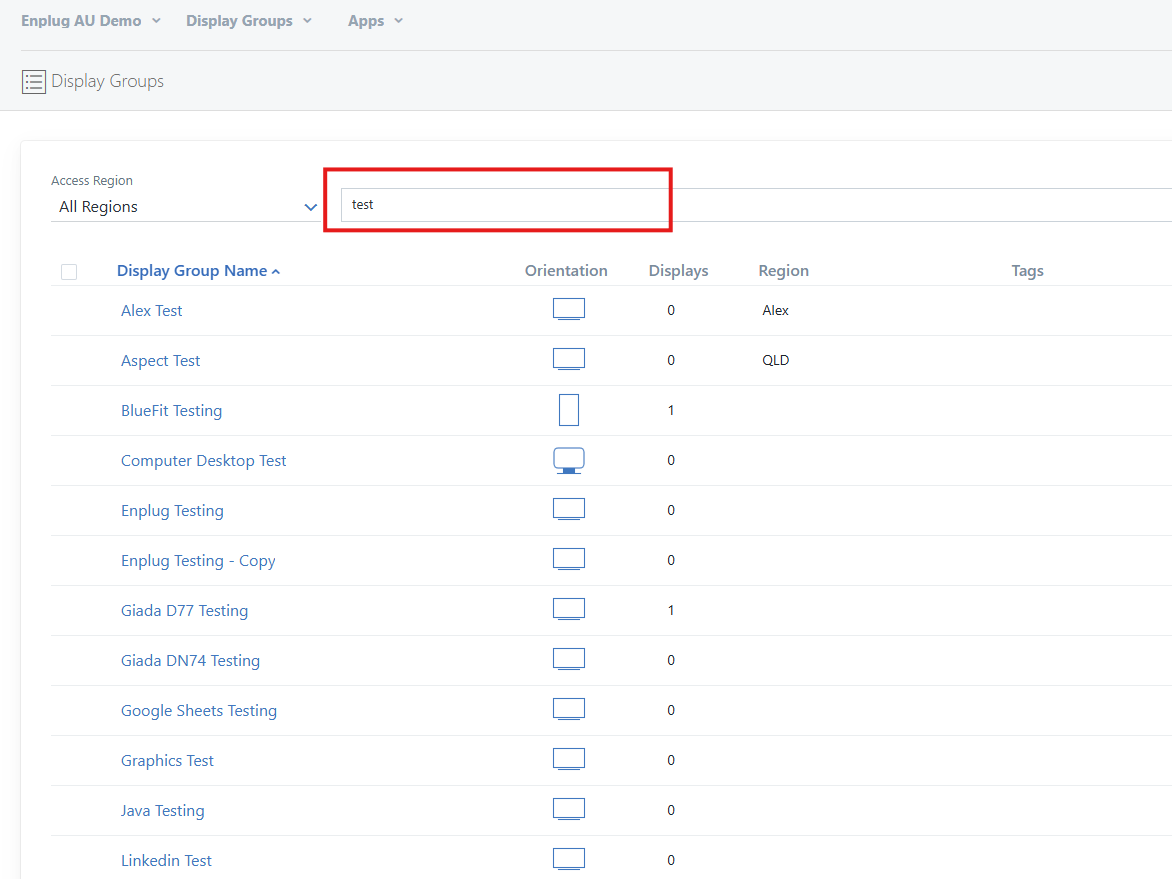
Task: Click orientation icon in Aspect Test row
Action: click(568, 359)
